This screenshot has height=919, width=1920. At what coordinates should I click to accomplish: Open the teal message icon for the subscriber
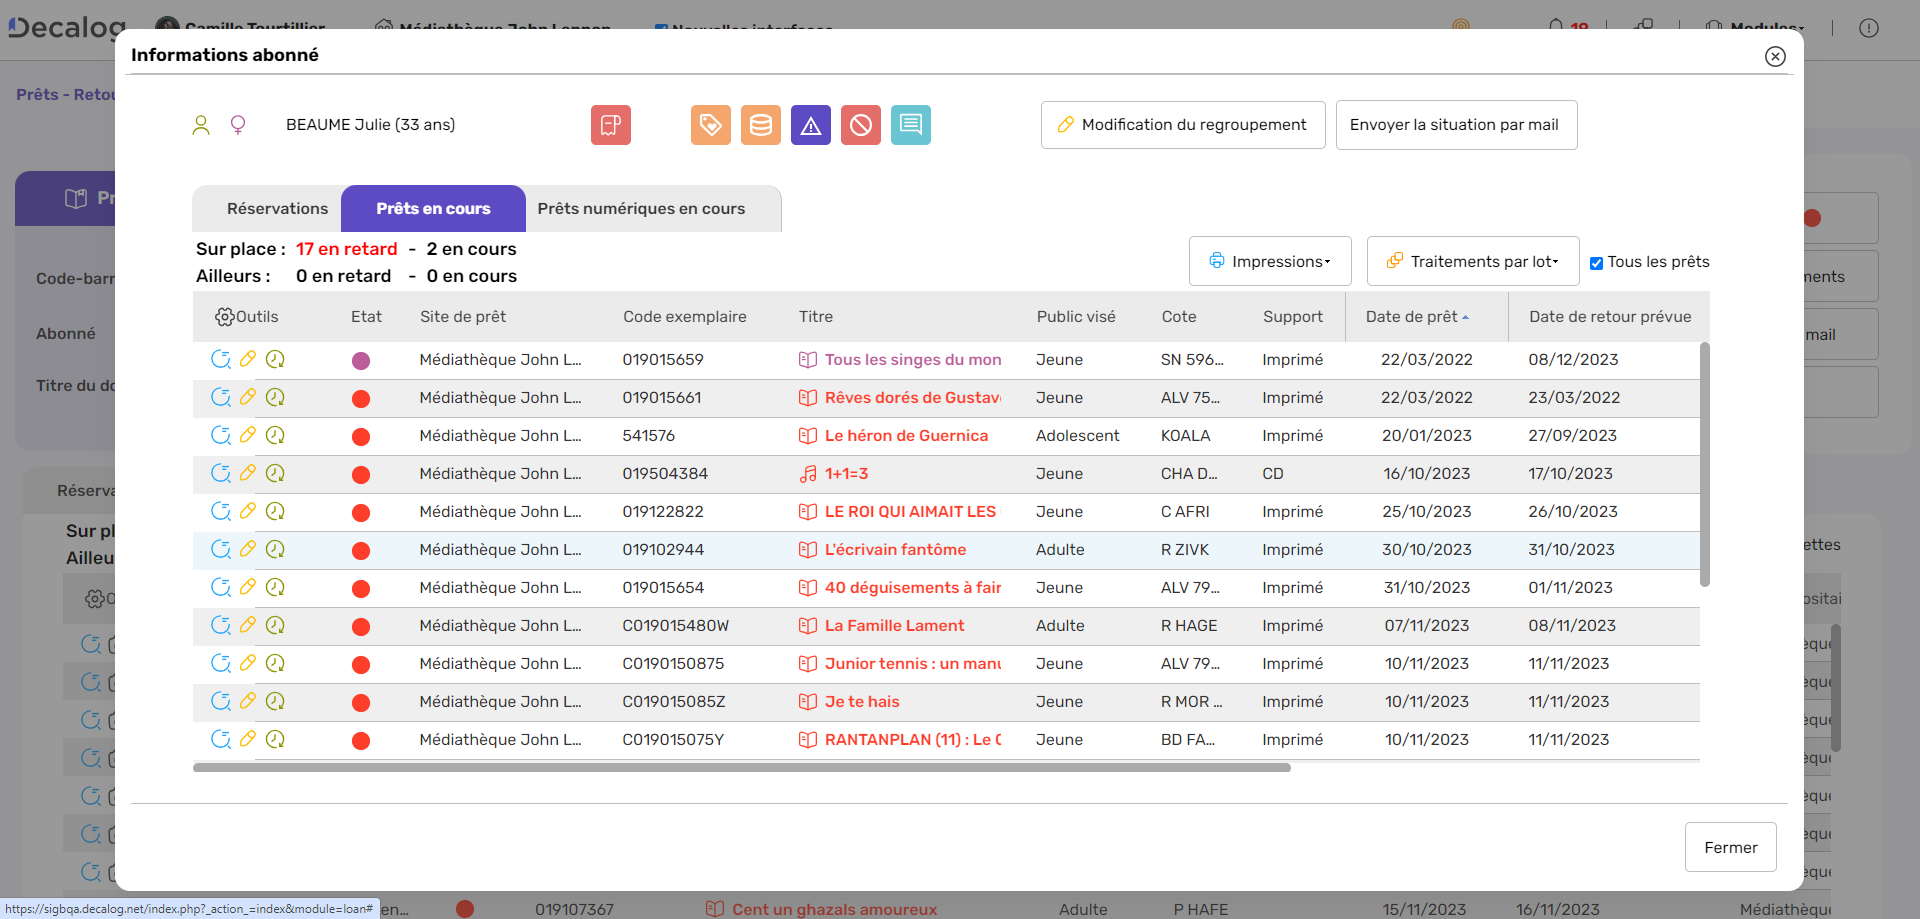point(911,125)
